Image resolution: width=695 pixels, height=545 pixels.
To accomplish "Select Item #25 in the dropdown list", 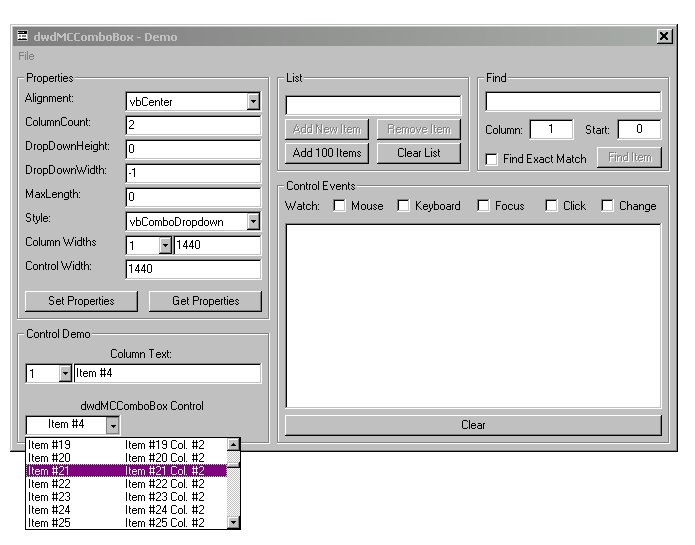I will pos(126,522).
